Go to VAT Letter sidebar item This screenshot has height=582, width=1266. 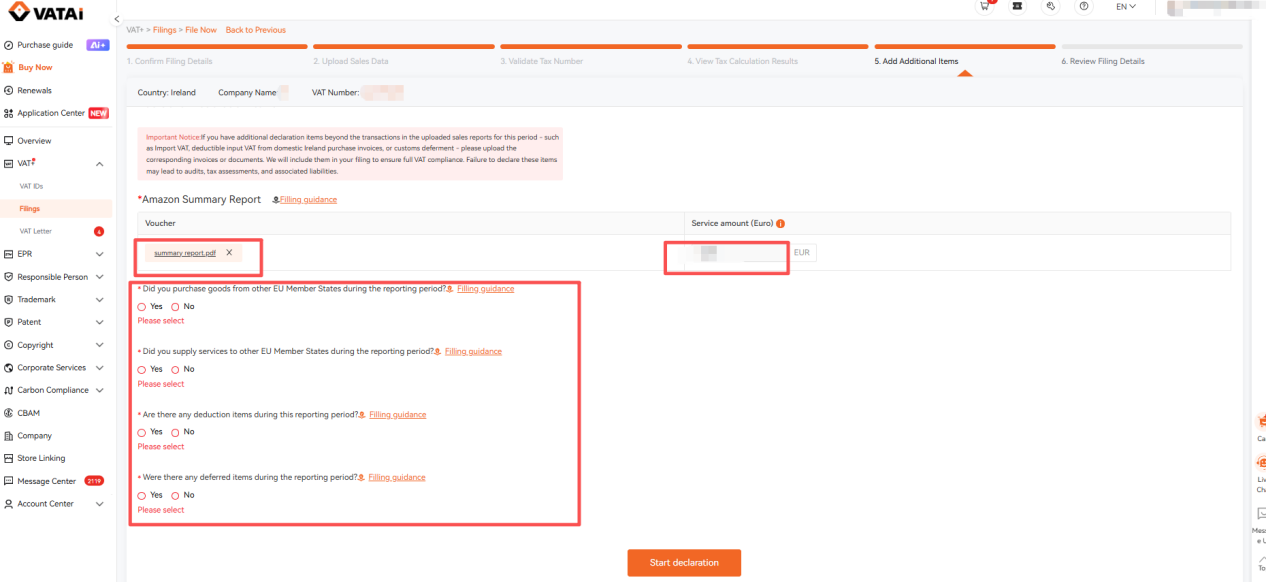(x=36, y=231)
